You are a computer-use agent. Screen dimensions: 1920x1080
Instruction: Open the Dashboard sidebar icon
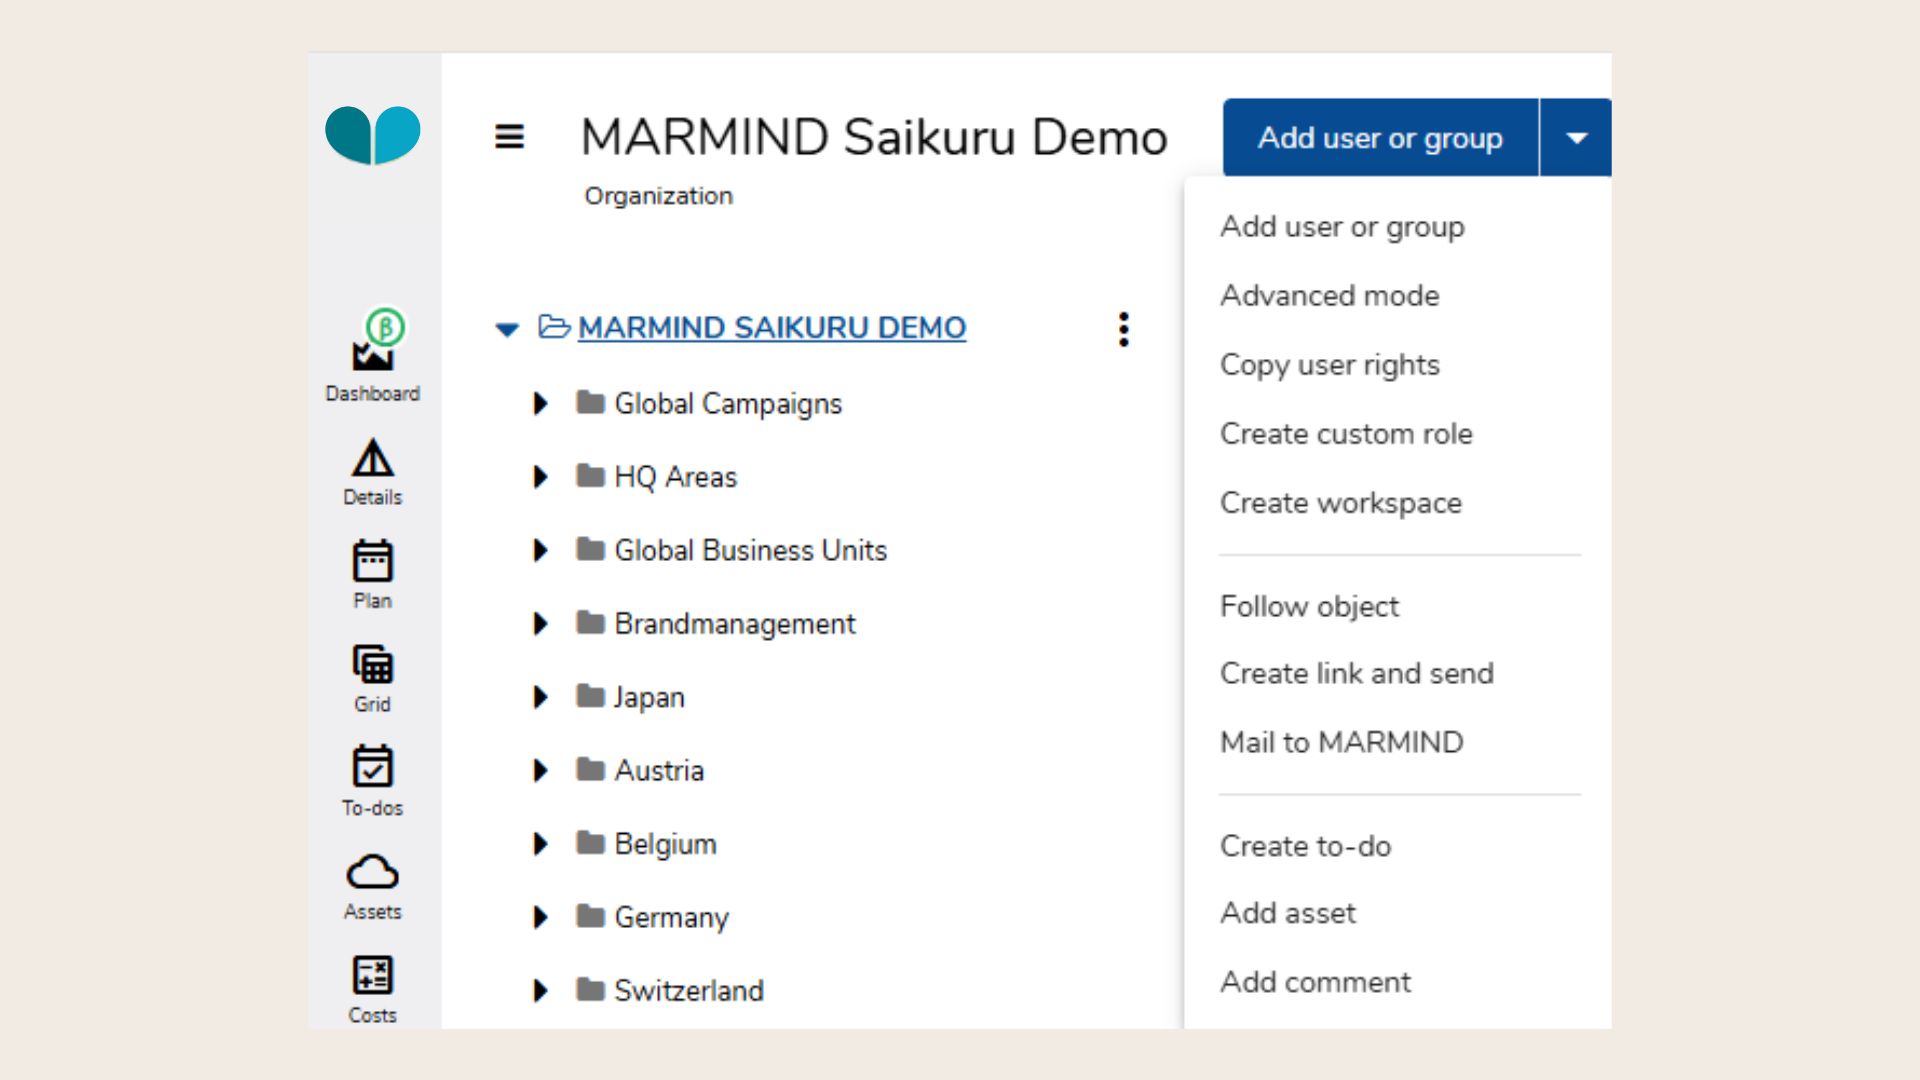[x=372, y=355]
